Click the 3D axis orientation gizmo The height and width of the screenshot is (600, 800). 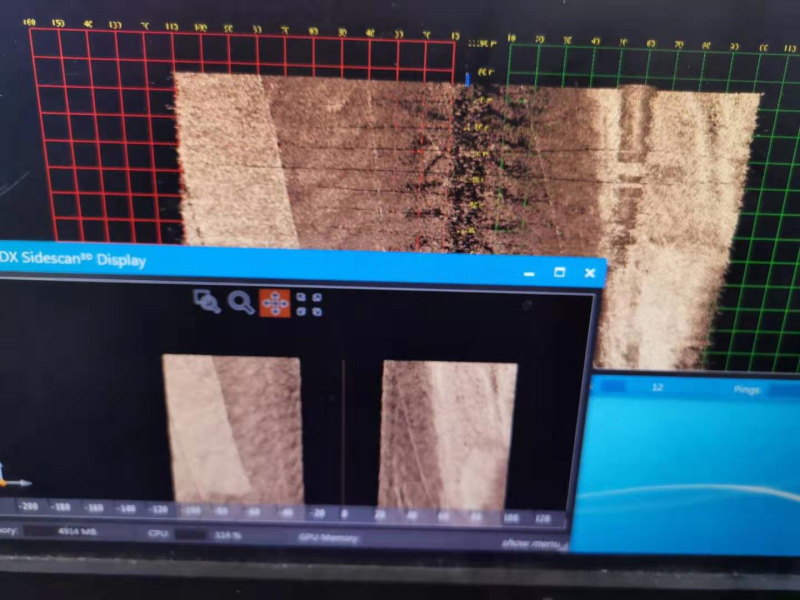point(8,478)
